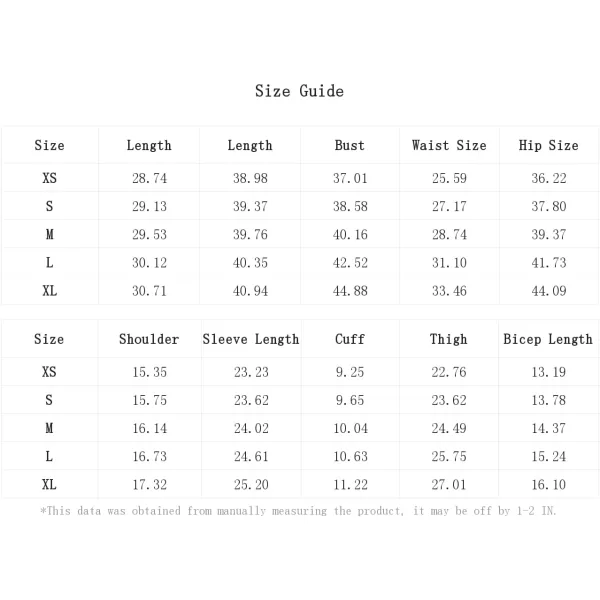Select the Bust column header
Image resolution: width=600 pixels, height=600 pixels.
pyautogui.click(x=349, y=145)
